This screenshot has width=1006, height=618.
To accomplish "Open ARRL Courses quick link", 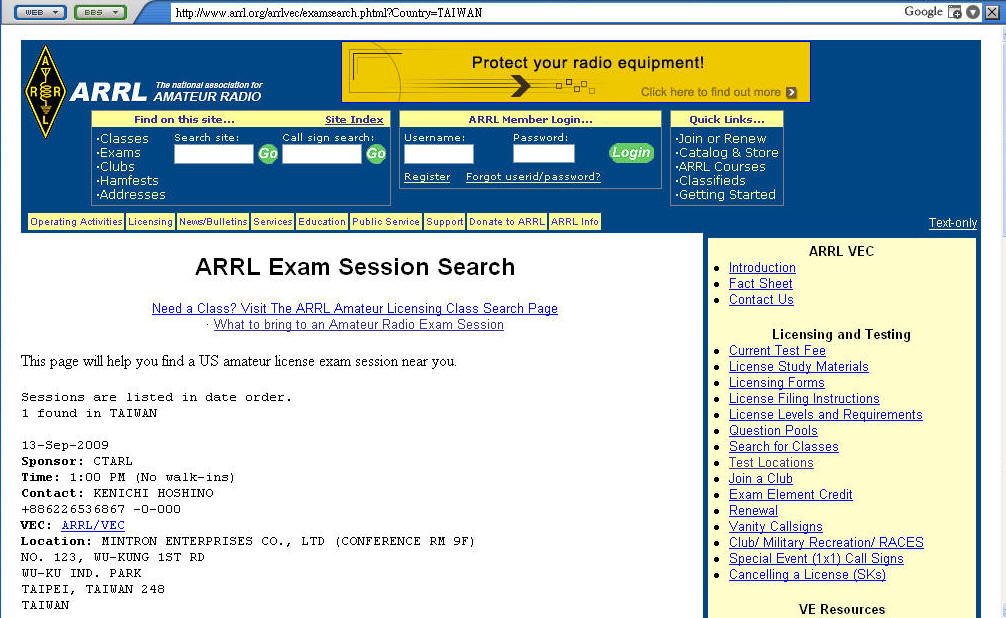I will pyautogui.click(x=720, y=167).
